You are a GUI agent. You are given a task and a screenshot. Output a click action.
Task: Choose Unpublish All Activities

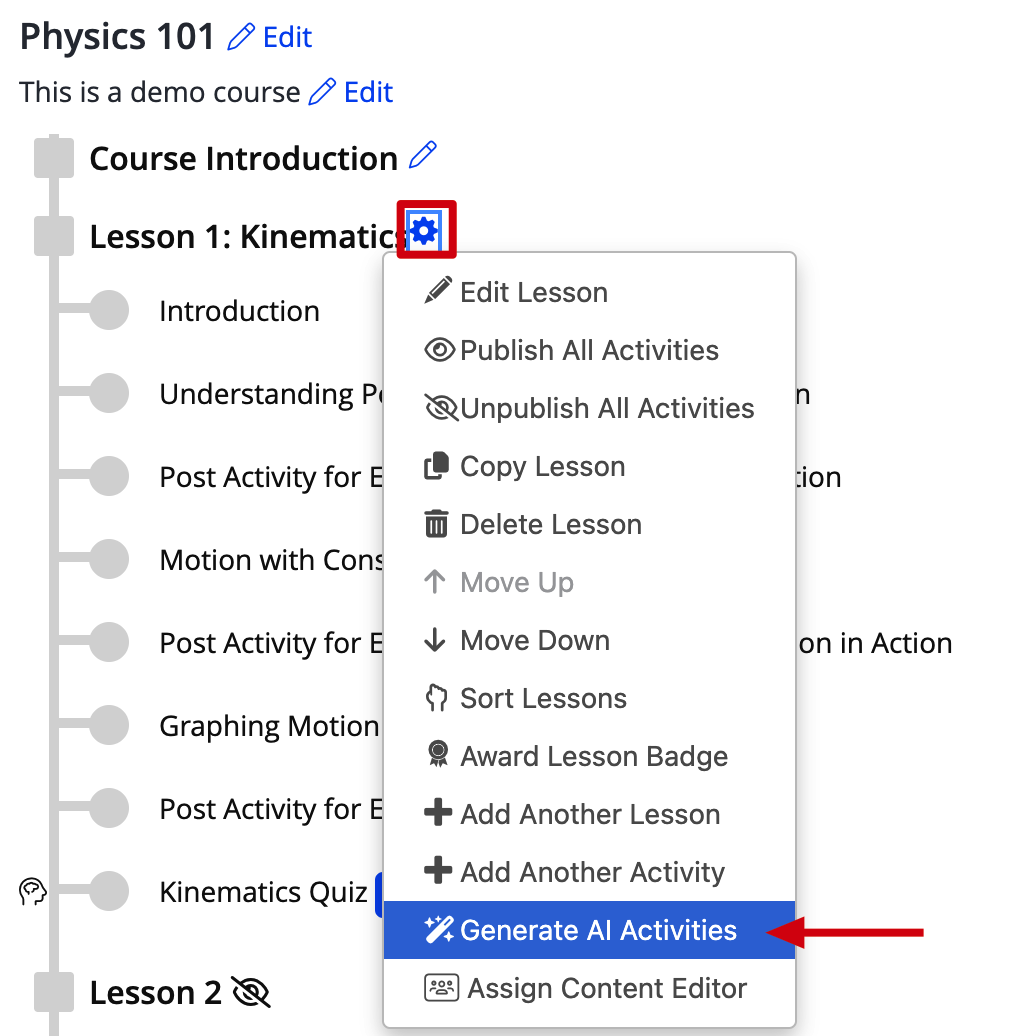589,408
